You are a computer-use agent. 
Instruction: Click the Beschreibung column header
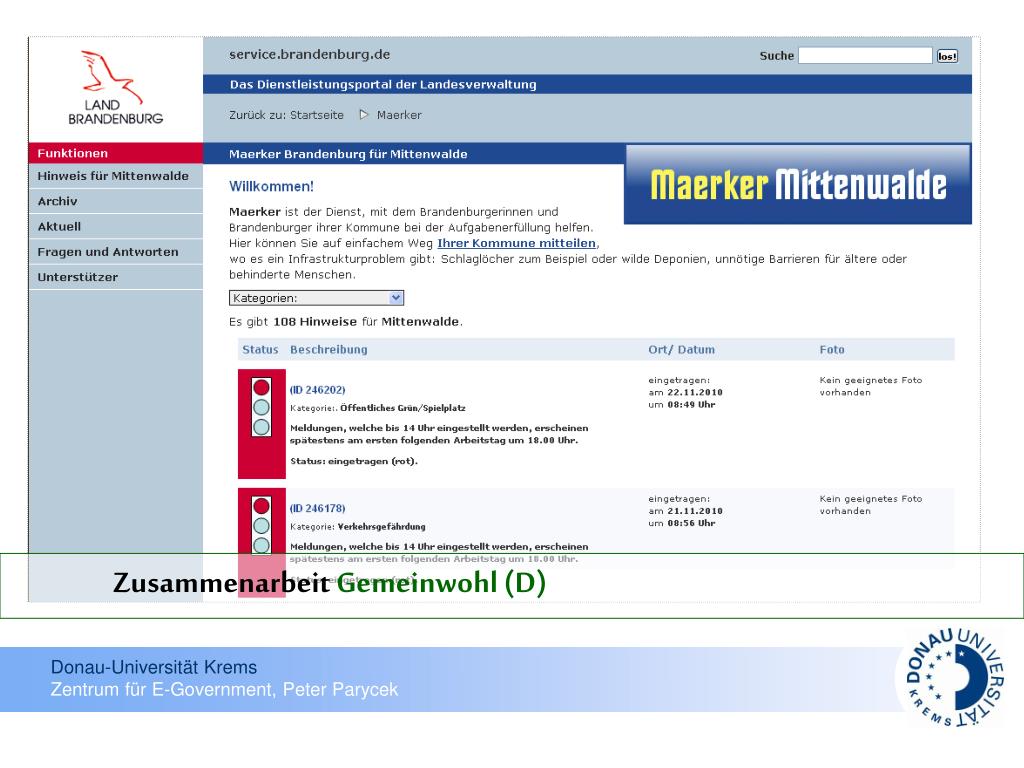[x=328, y=349]
